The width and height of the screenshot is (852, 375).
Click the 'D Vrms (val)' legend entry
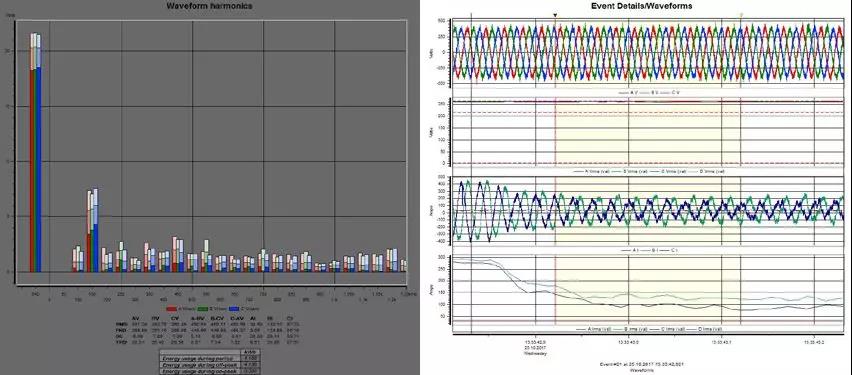(706, 172)
